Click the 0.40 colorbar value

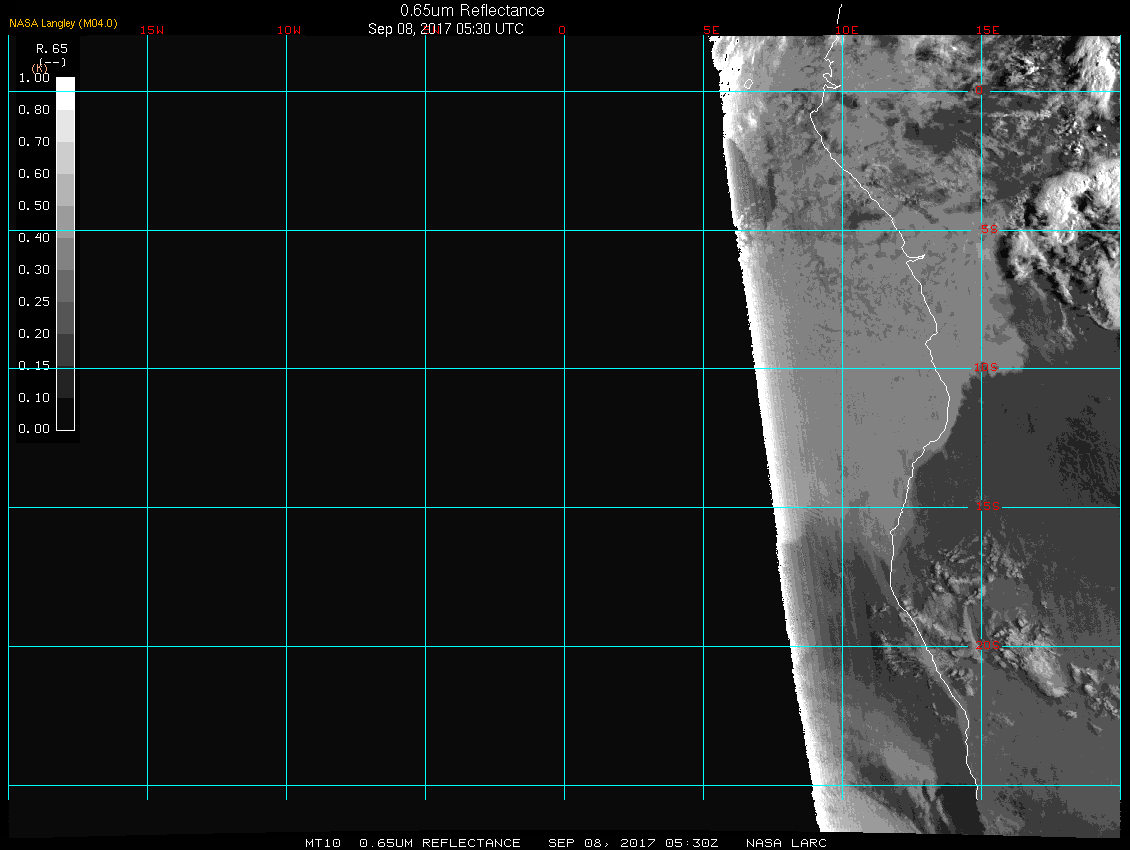tap(34, 237)
